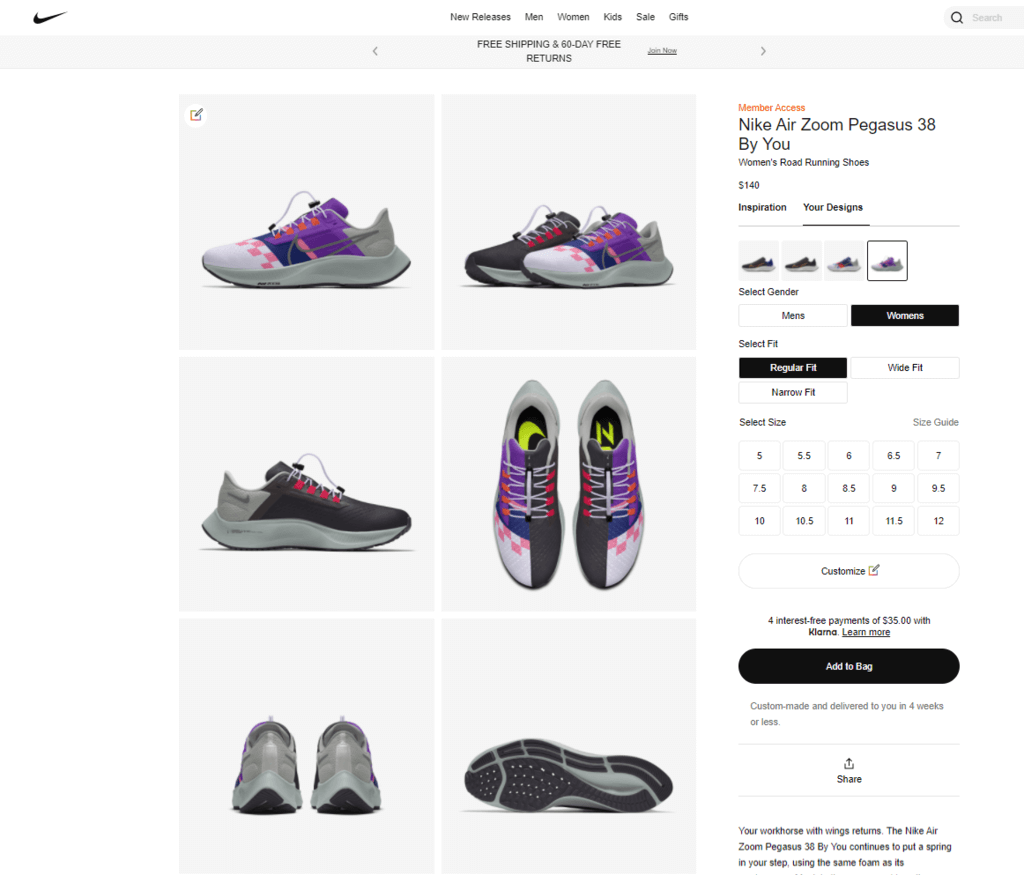Select the first saved design thumbnail
The height and width of the screenshot is (875, 1024).
759,261
